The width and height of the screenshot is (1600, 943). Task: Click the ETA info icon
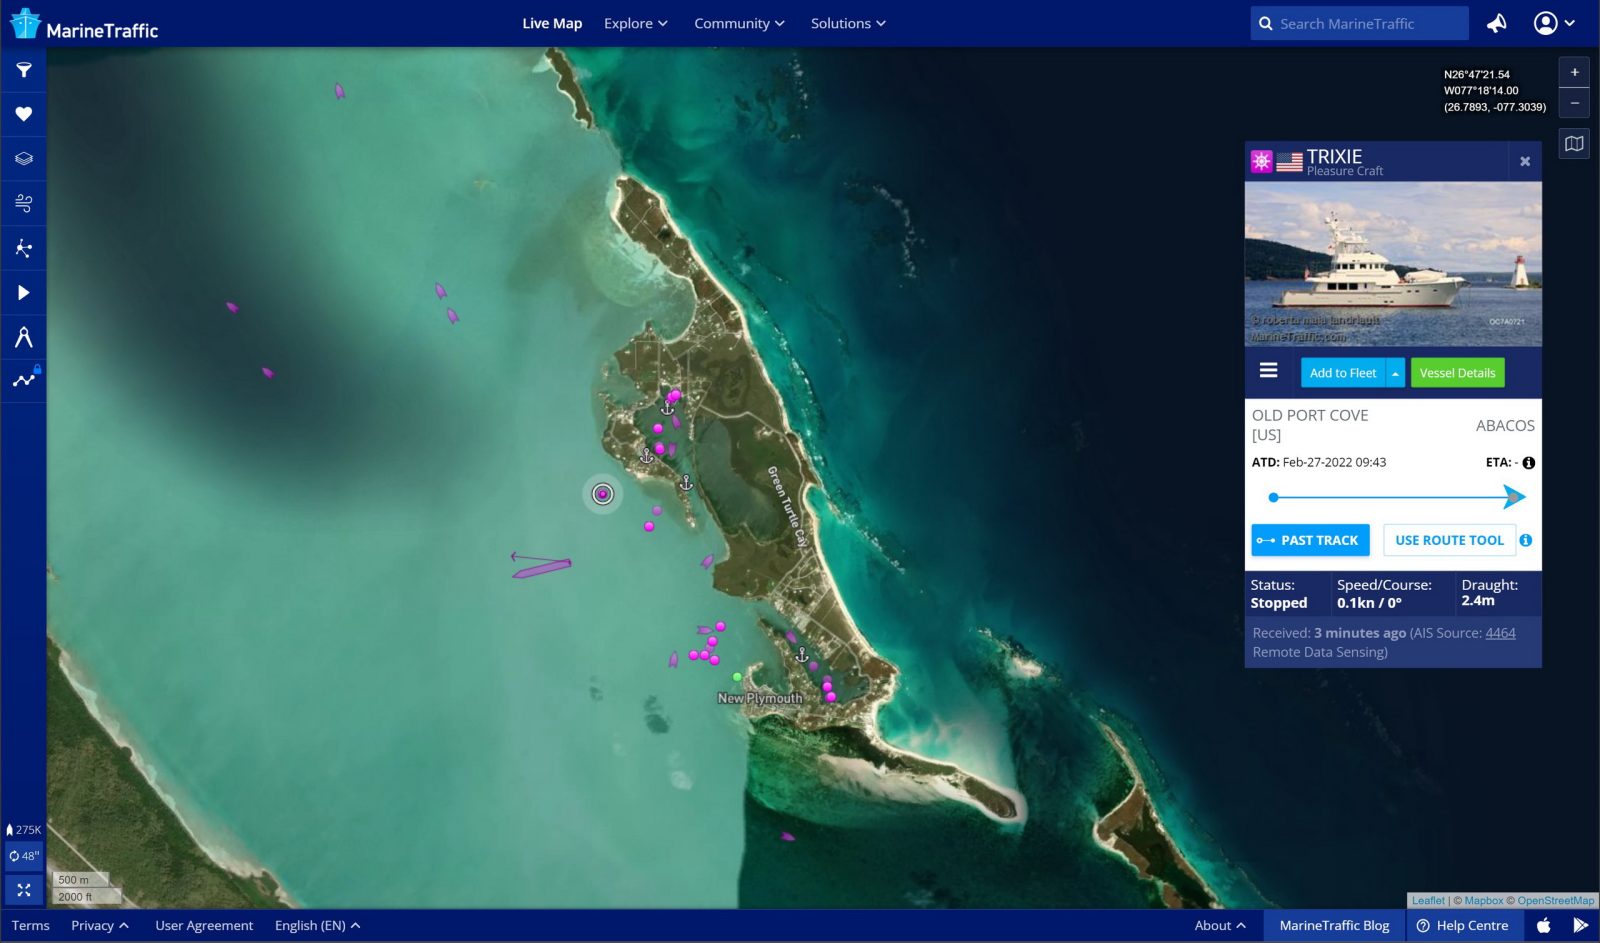[x=1528, y=462]
